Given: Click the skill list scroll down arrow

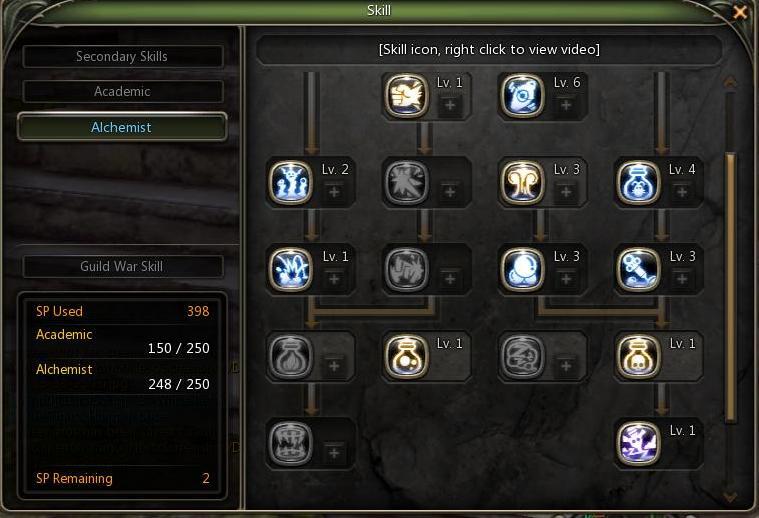Looking at the screenshot, I should click(730, 497).
